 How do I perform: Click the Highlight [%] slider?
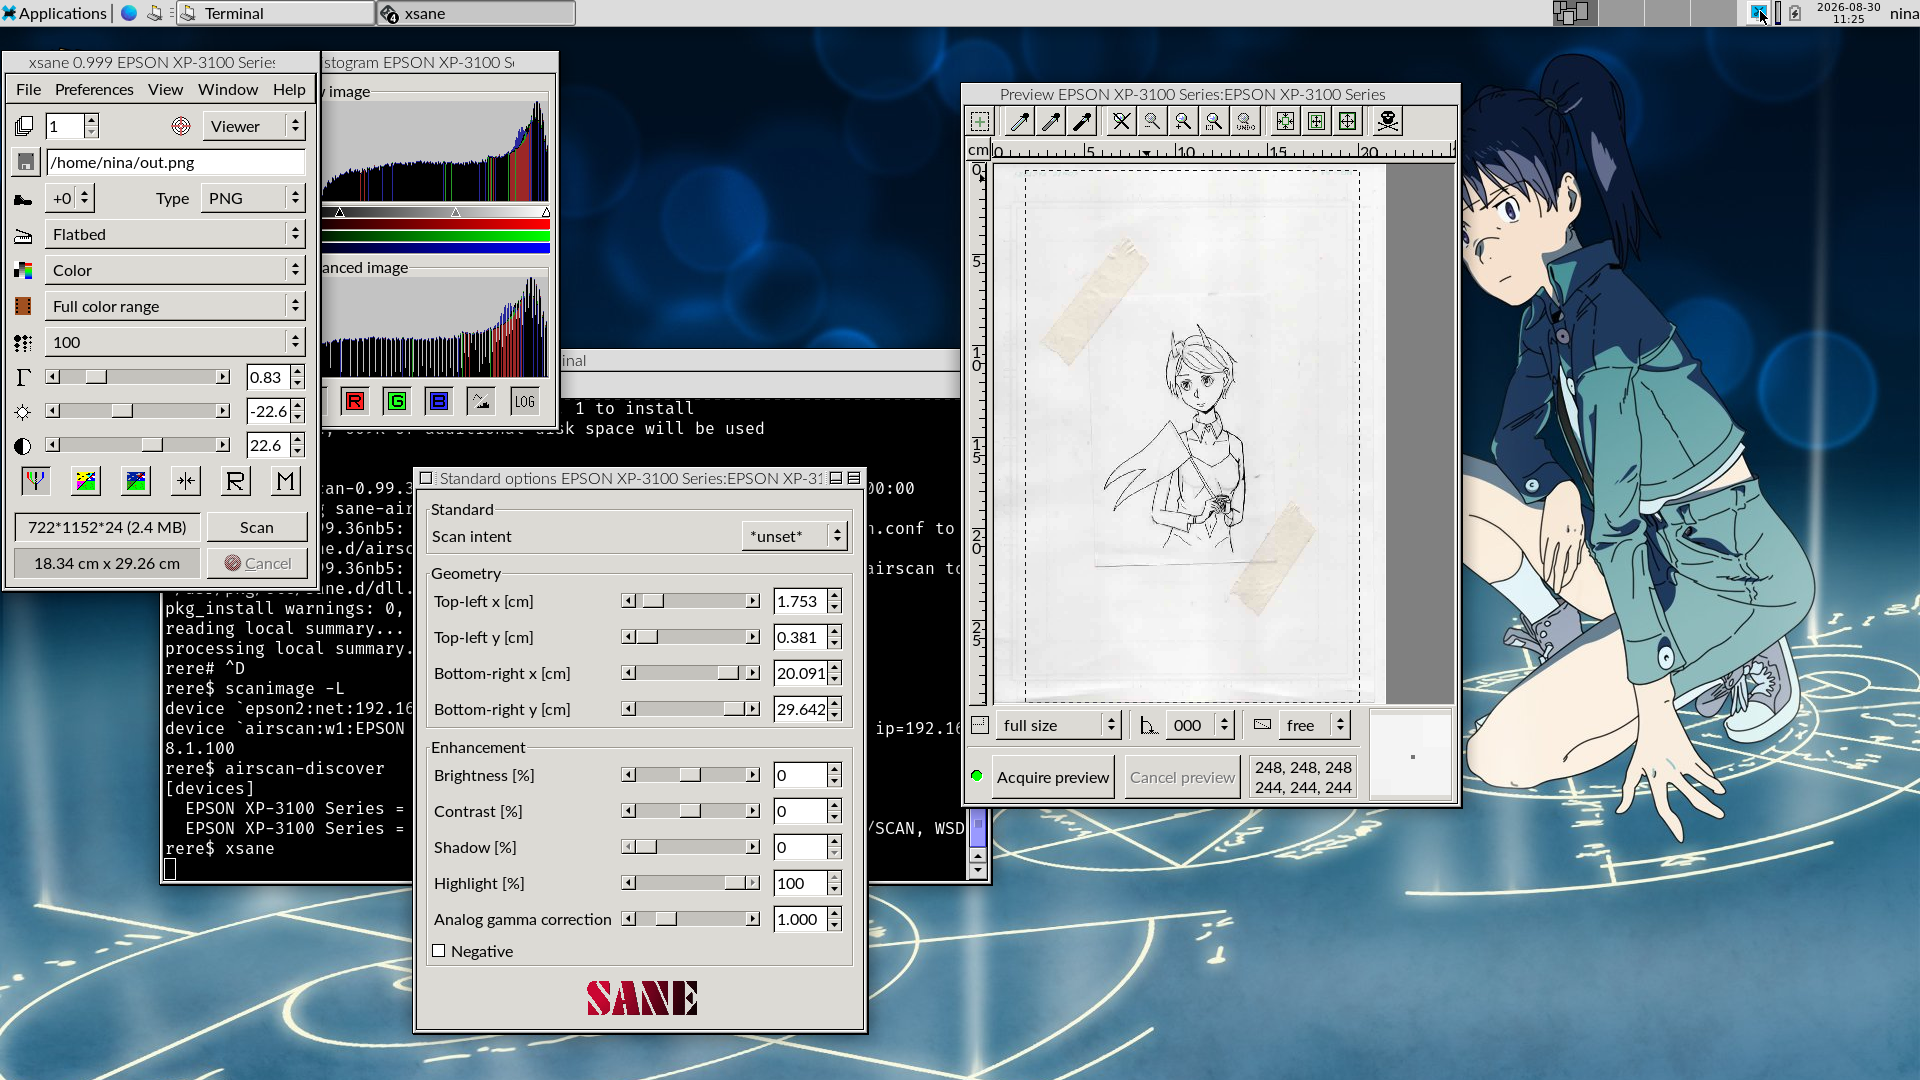point(691,883)
